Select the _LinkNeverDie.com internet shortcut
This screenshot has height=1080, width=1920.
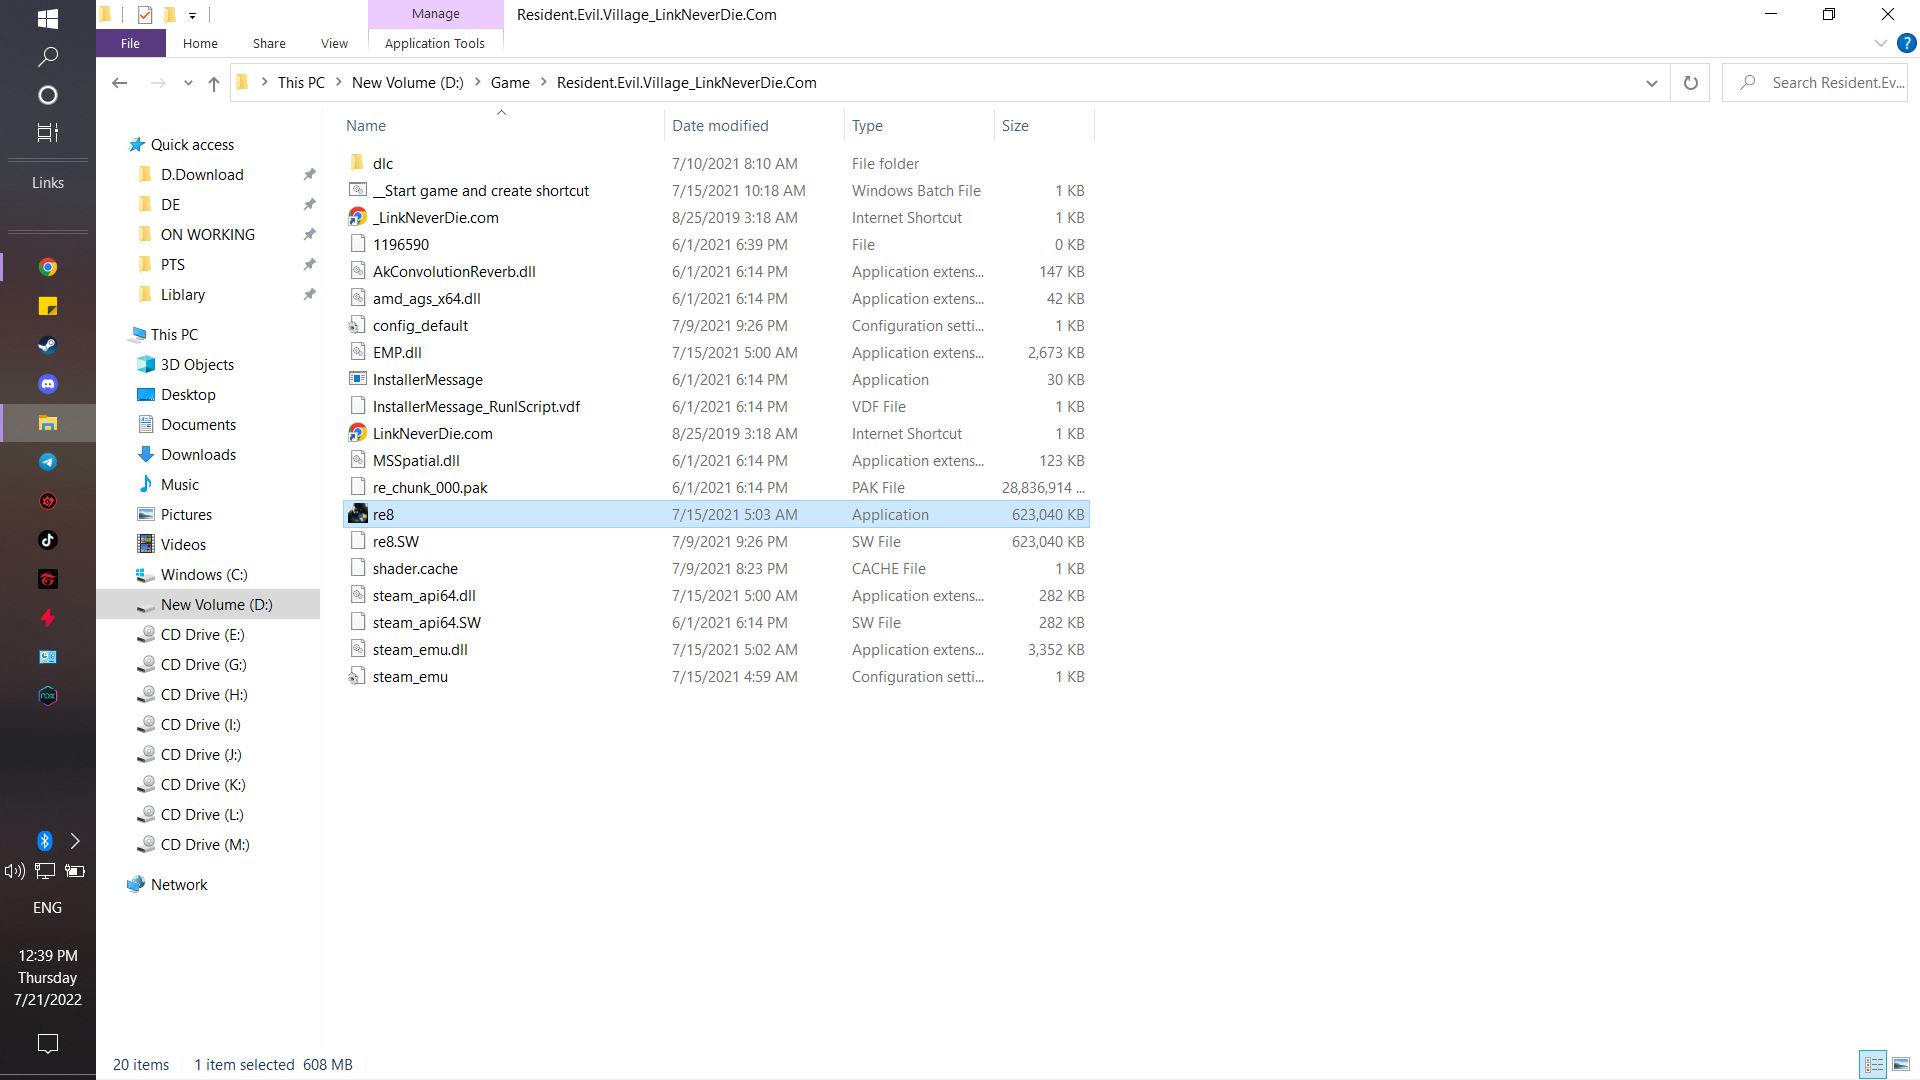click(435, 218)
